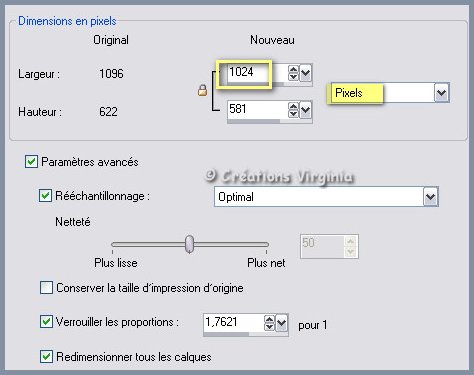The height and width of the screenshot is (375, 474).
Task: Expand the Pixels units dropdown
Action: (441, 92)
